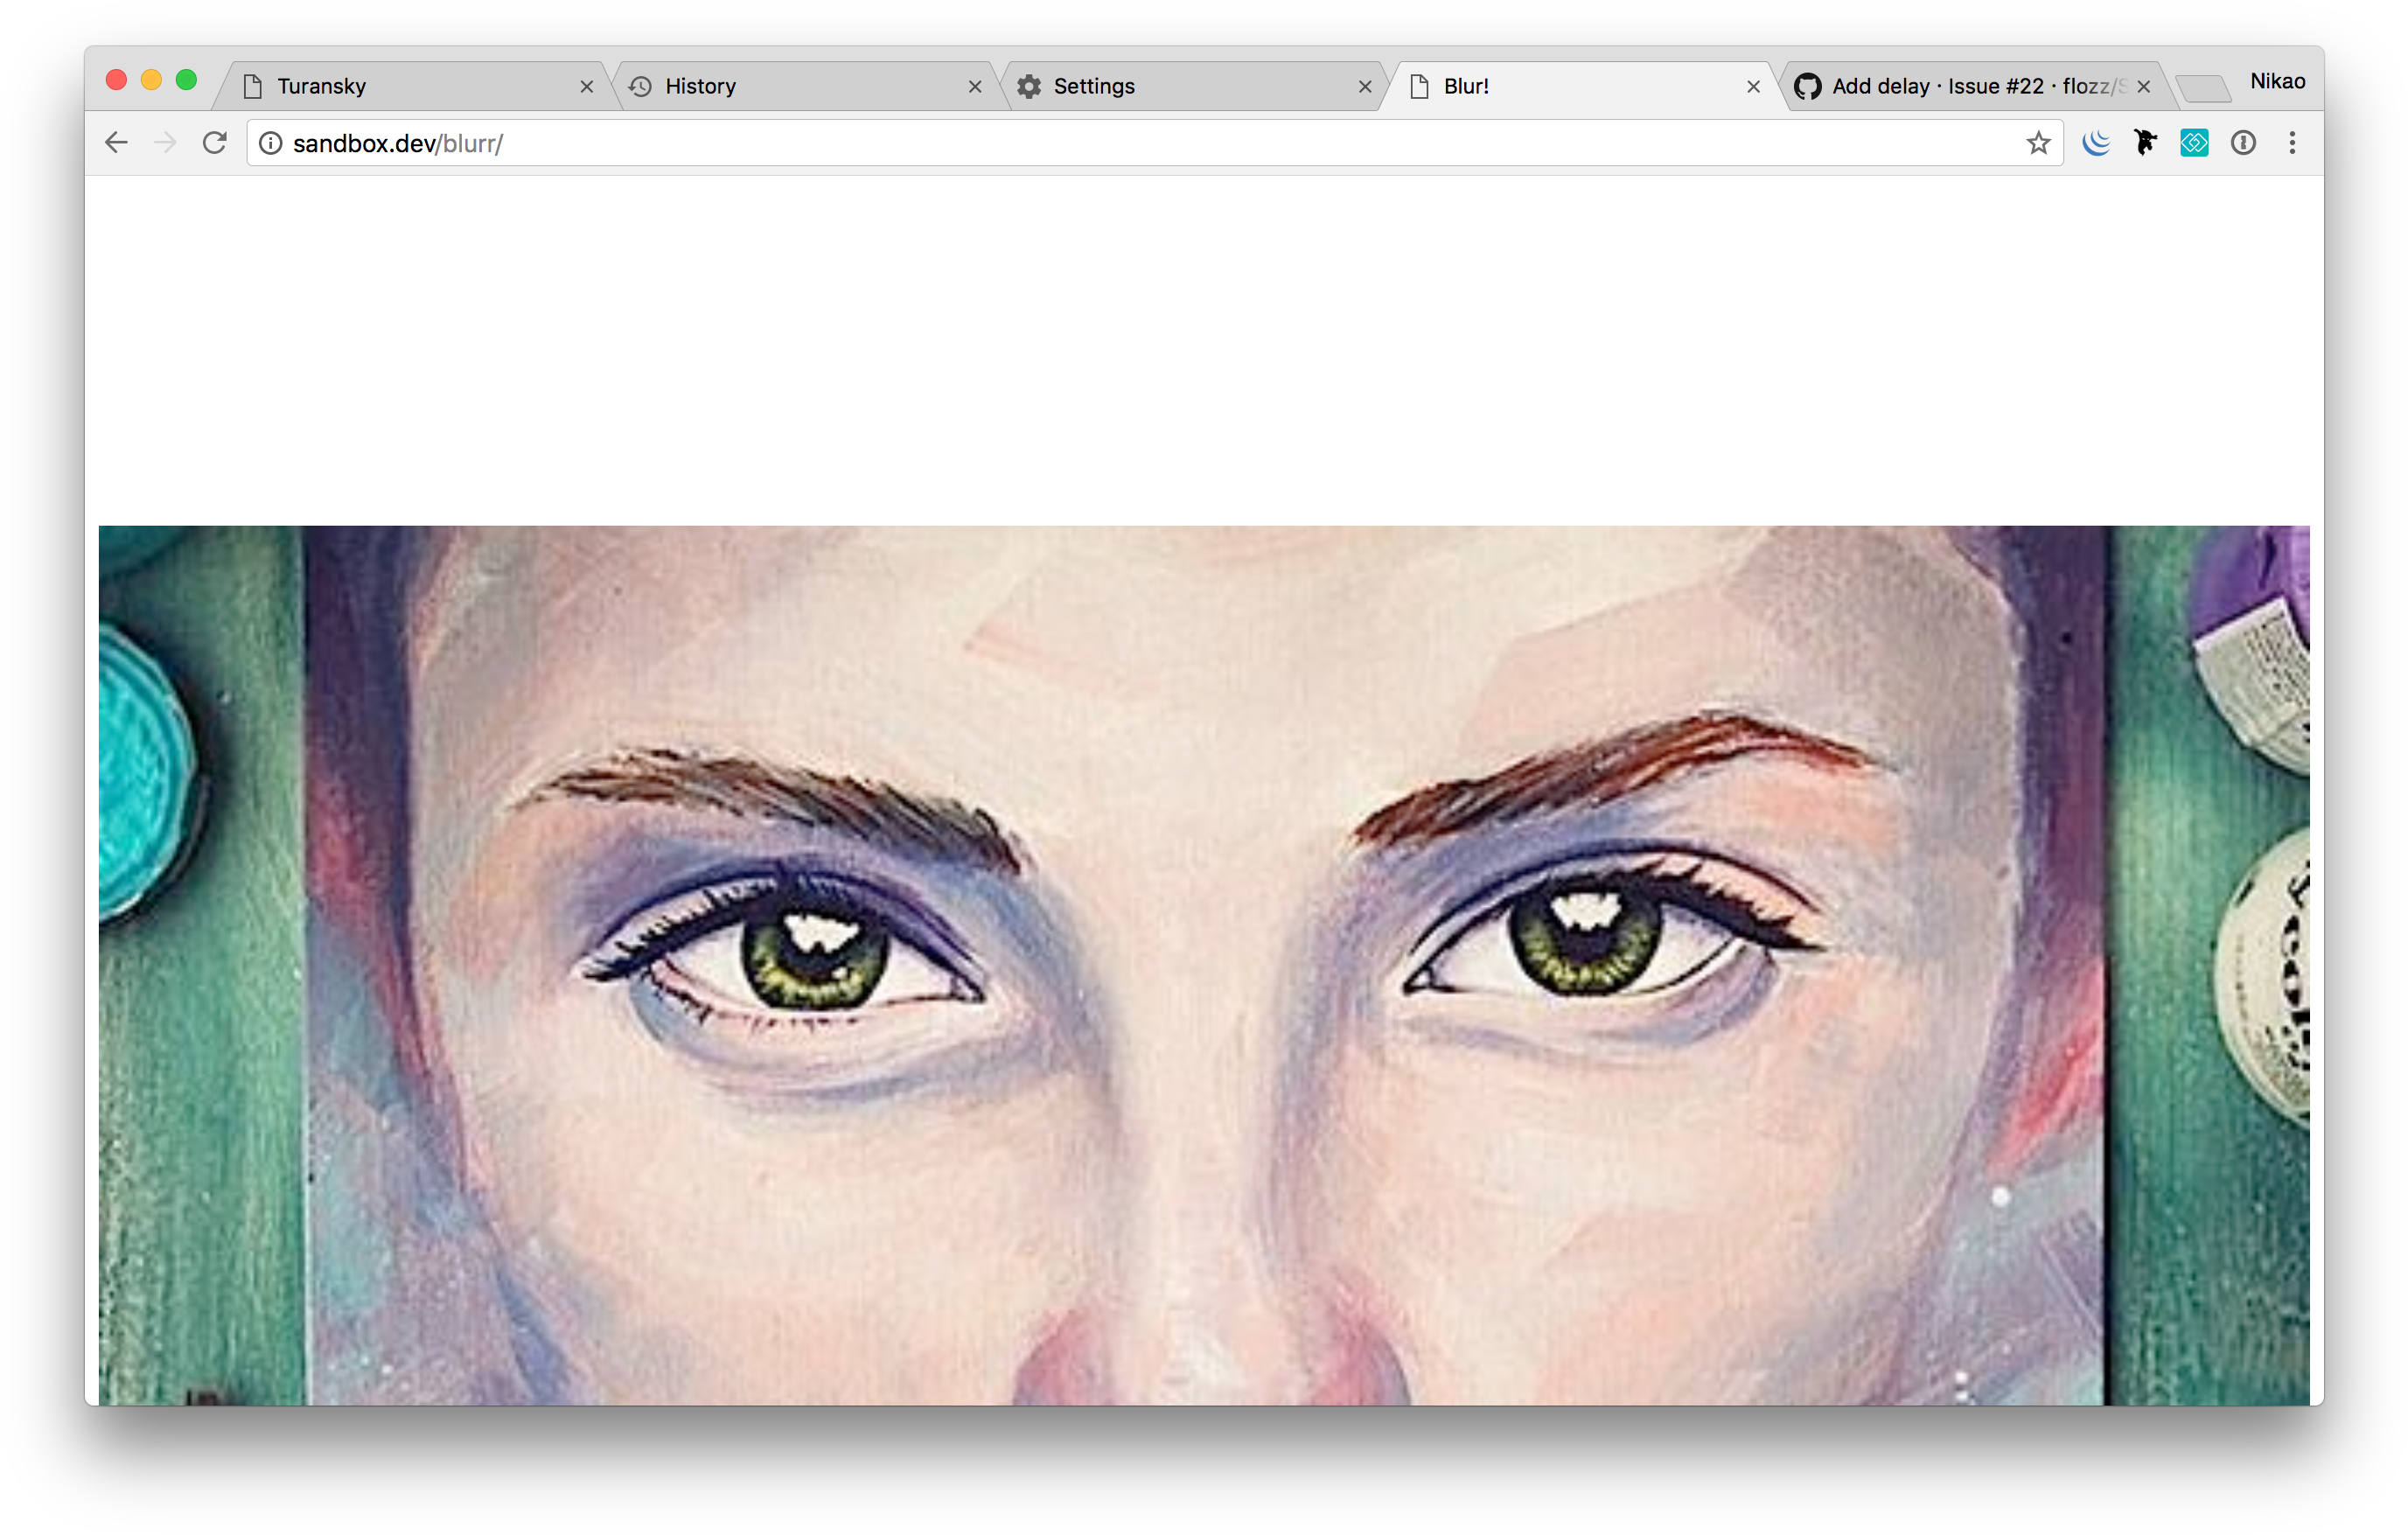
Task: Close the Add delay Issue #22 tab
Action: tap(2142, 86)
